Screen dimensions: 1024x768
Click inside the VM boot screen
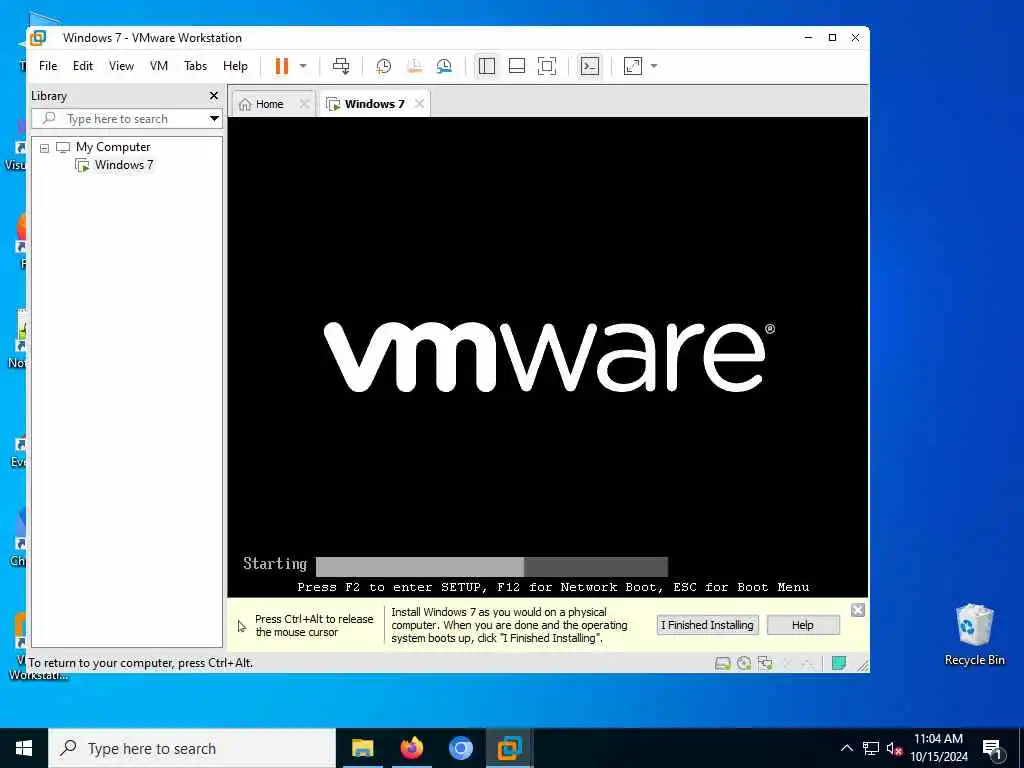click(x=547, y=357)
